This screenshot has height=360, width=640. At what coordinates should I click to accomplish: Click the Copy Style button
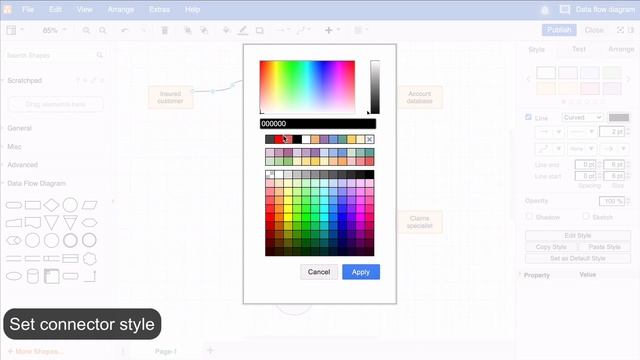[551, 247]
